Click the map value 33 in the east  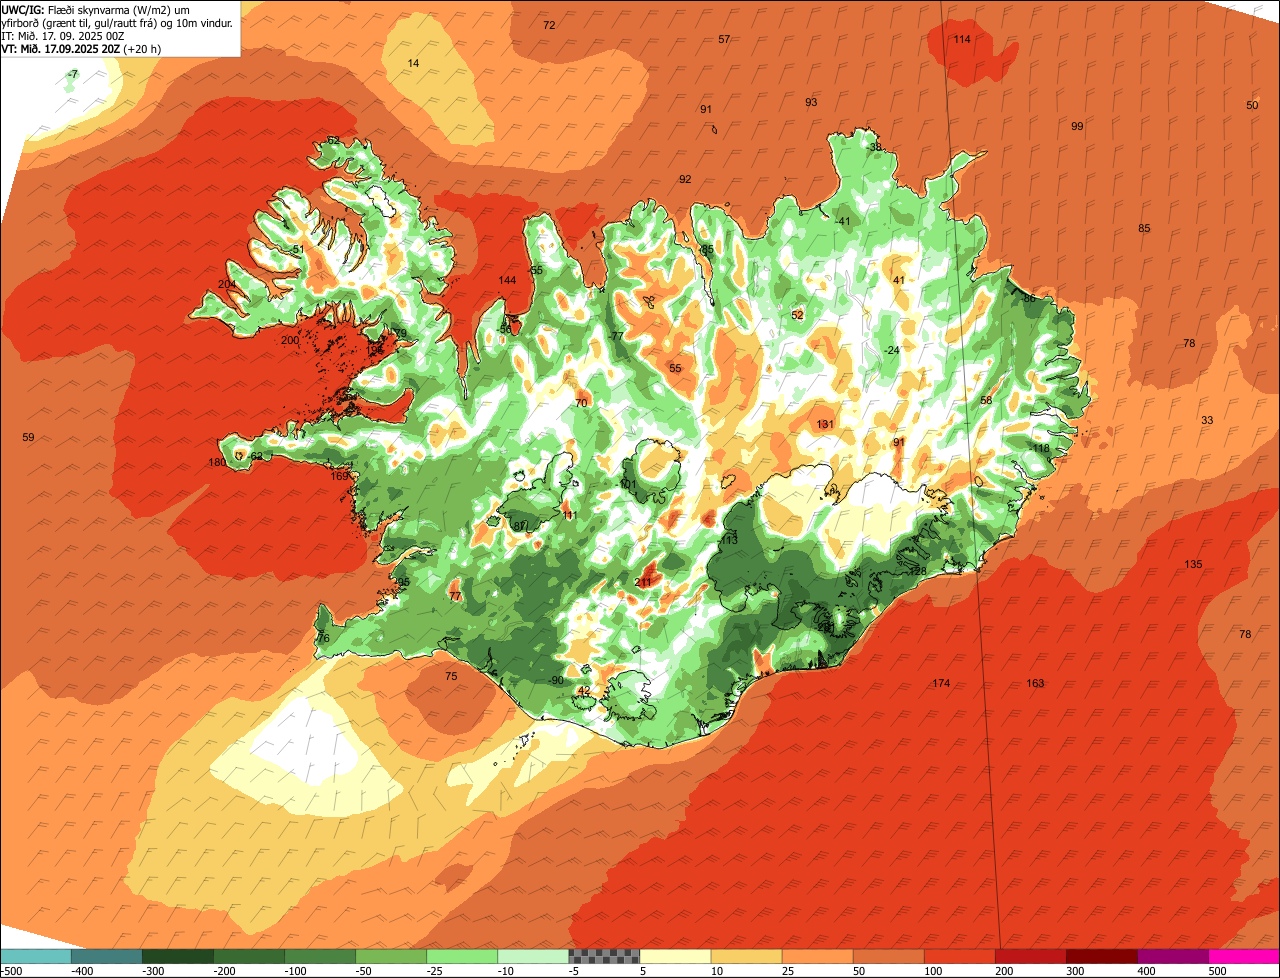point(1207,420)
